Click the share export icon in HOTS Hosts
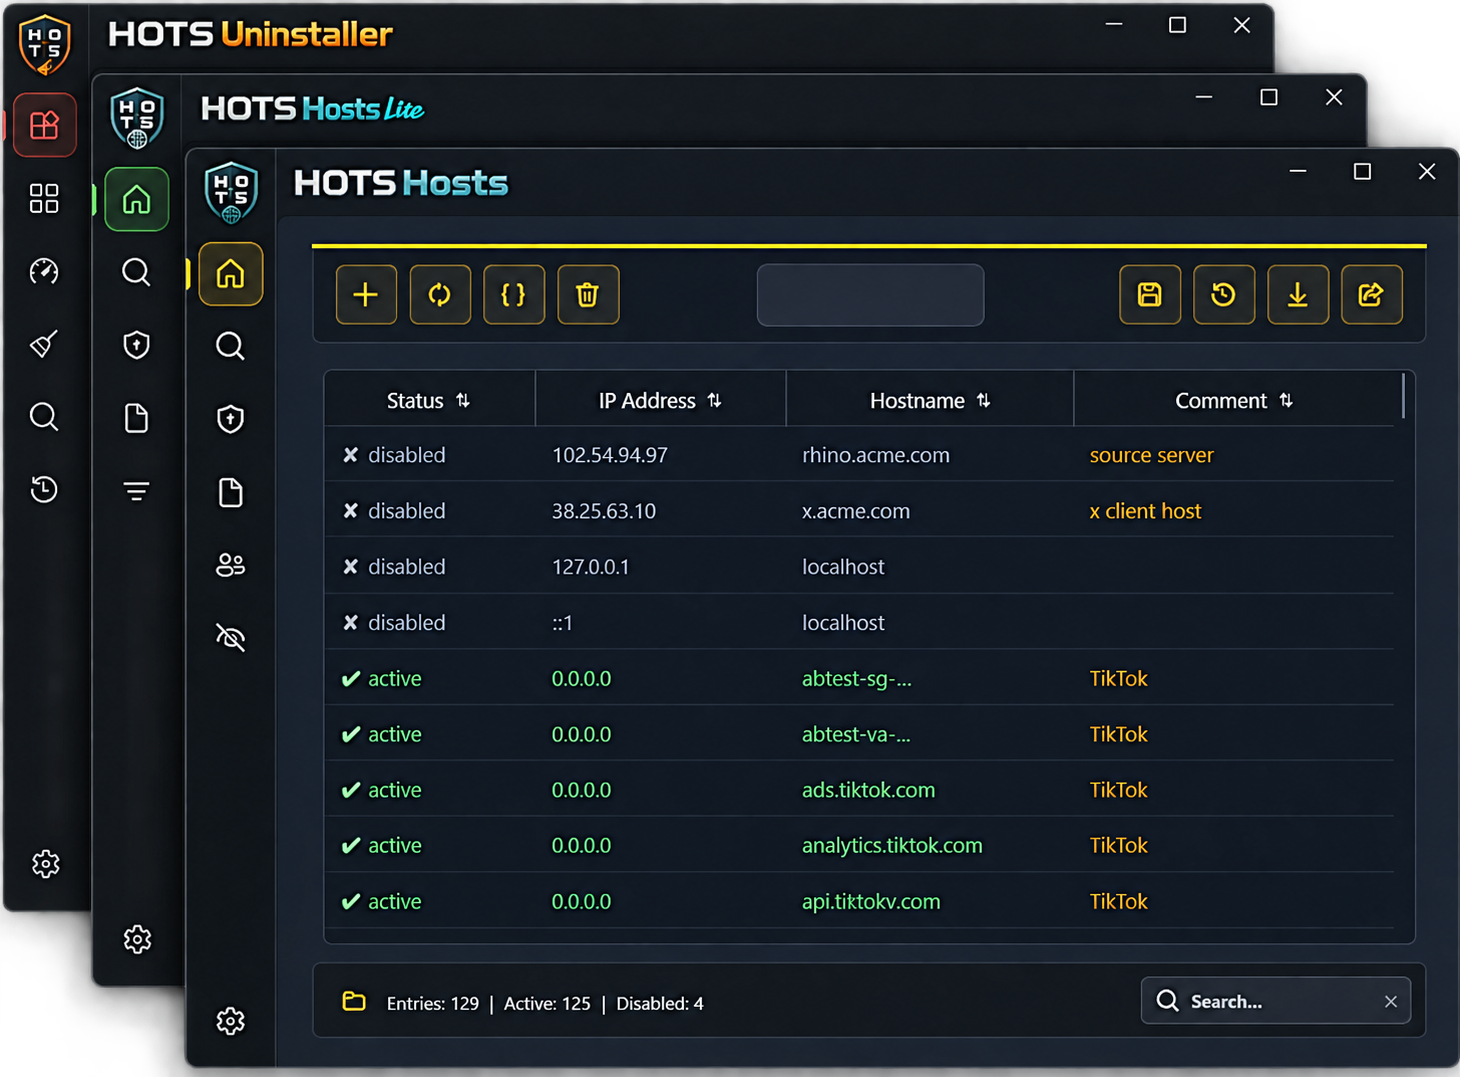This screenshot has width=1460, height=1077. click(1372, 295)
